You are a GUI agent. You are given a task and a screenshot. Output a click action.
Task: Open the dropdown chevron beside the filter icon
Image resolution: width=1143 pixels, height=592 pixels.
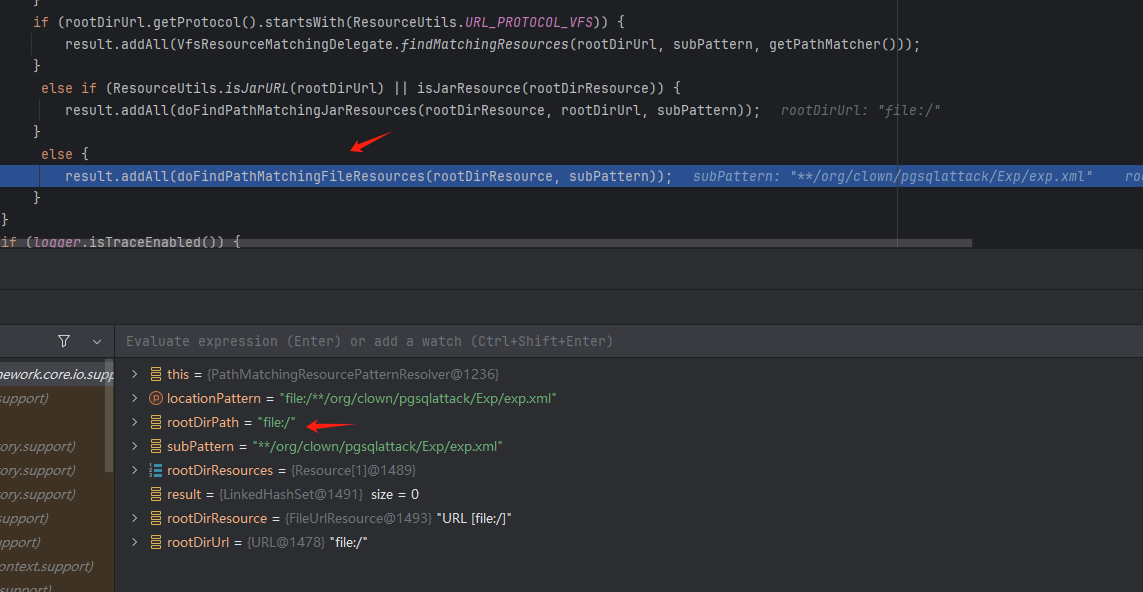click(x=97, y=341)
